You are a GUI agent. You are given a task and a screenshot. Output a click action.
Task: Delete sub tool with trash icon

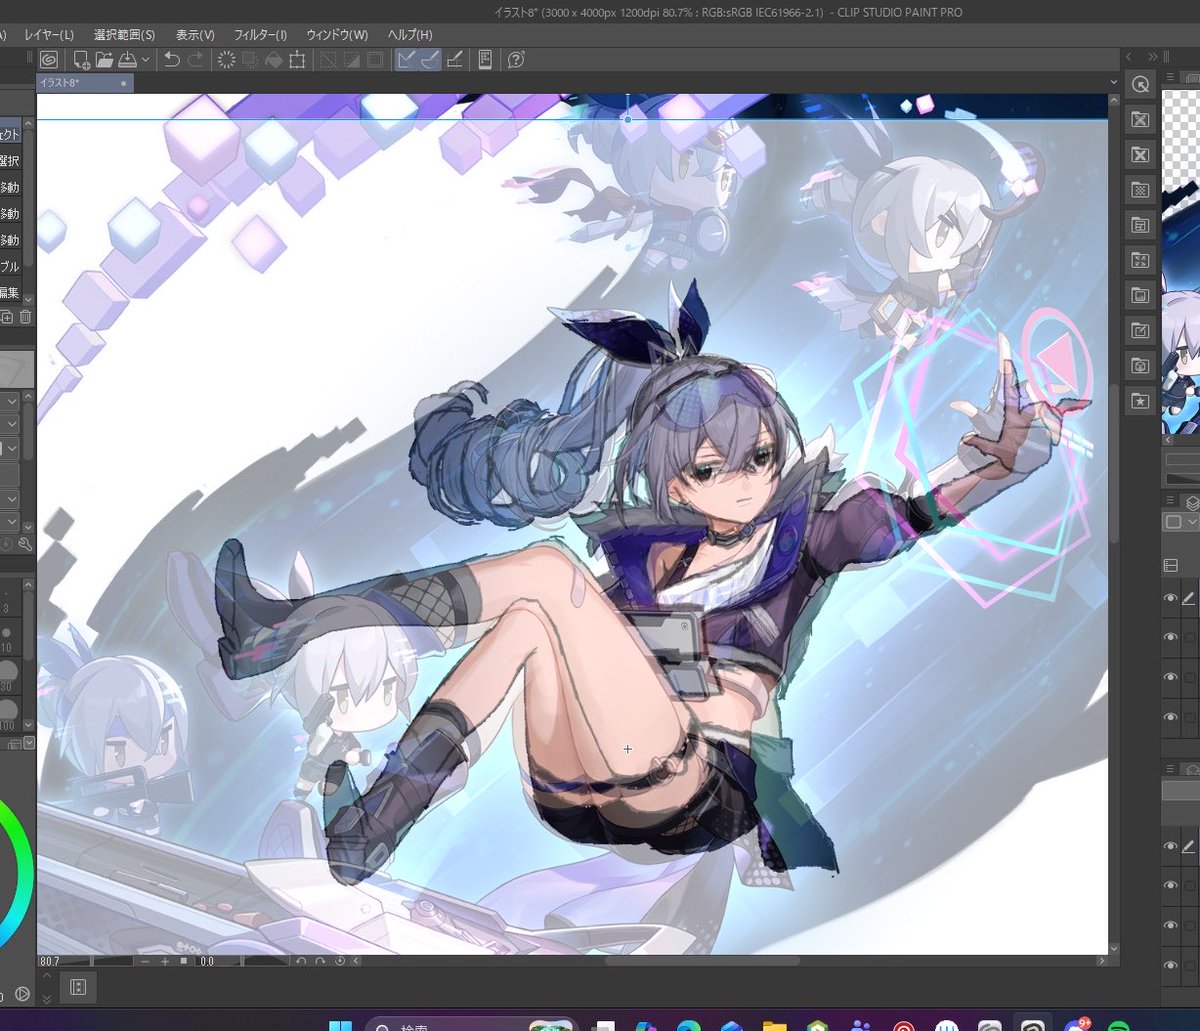25,317
